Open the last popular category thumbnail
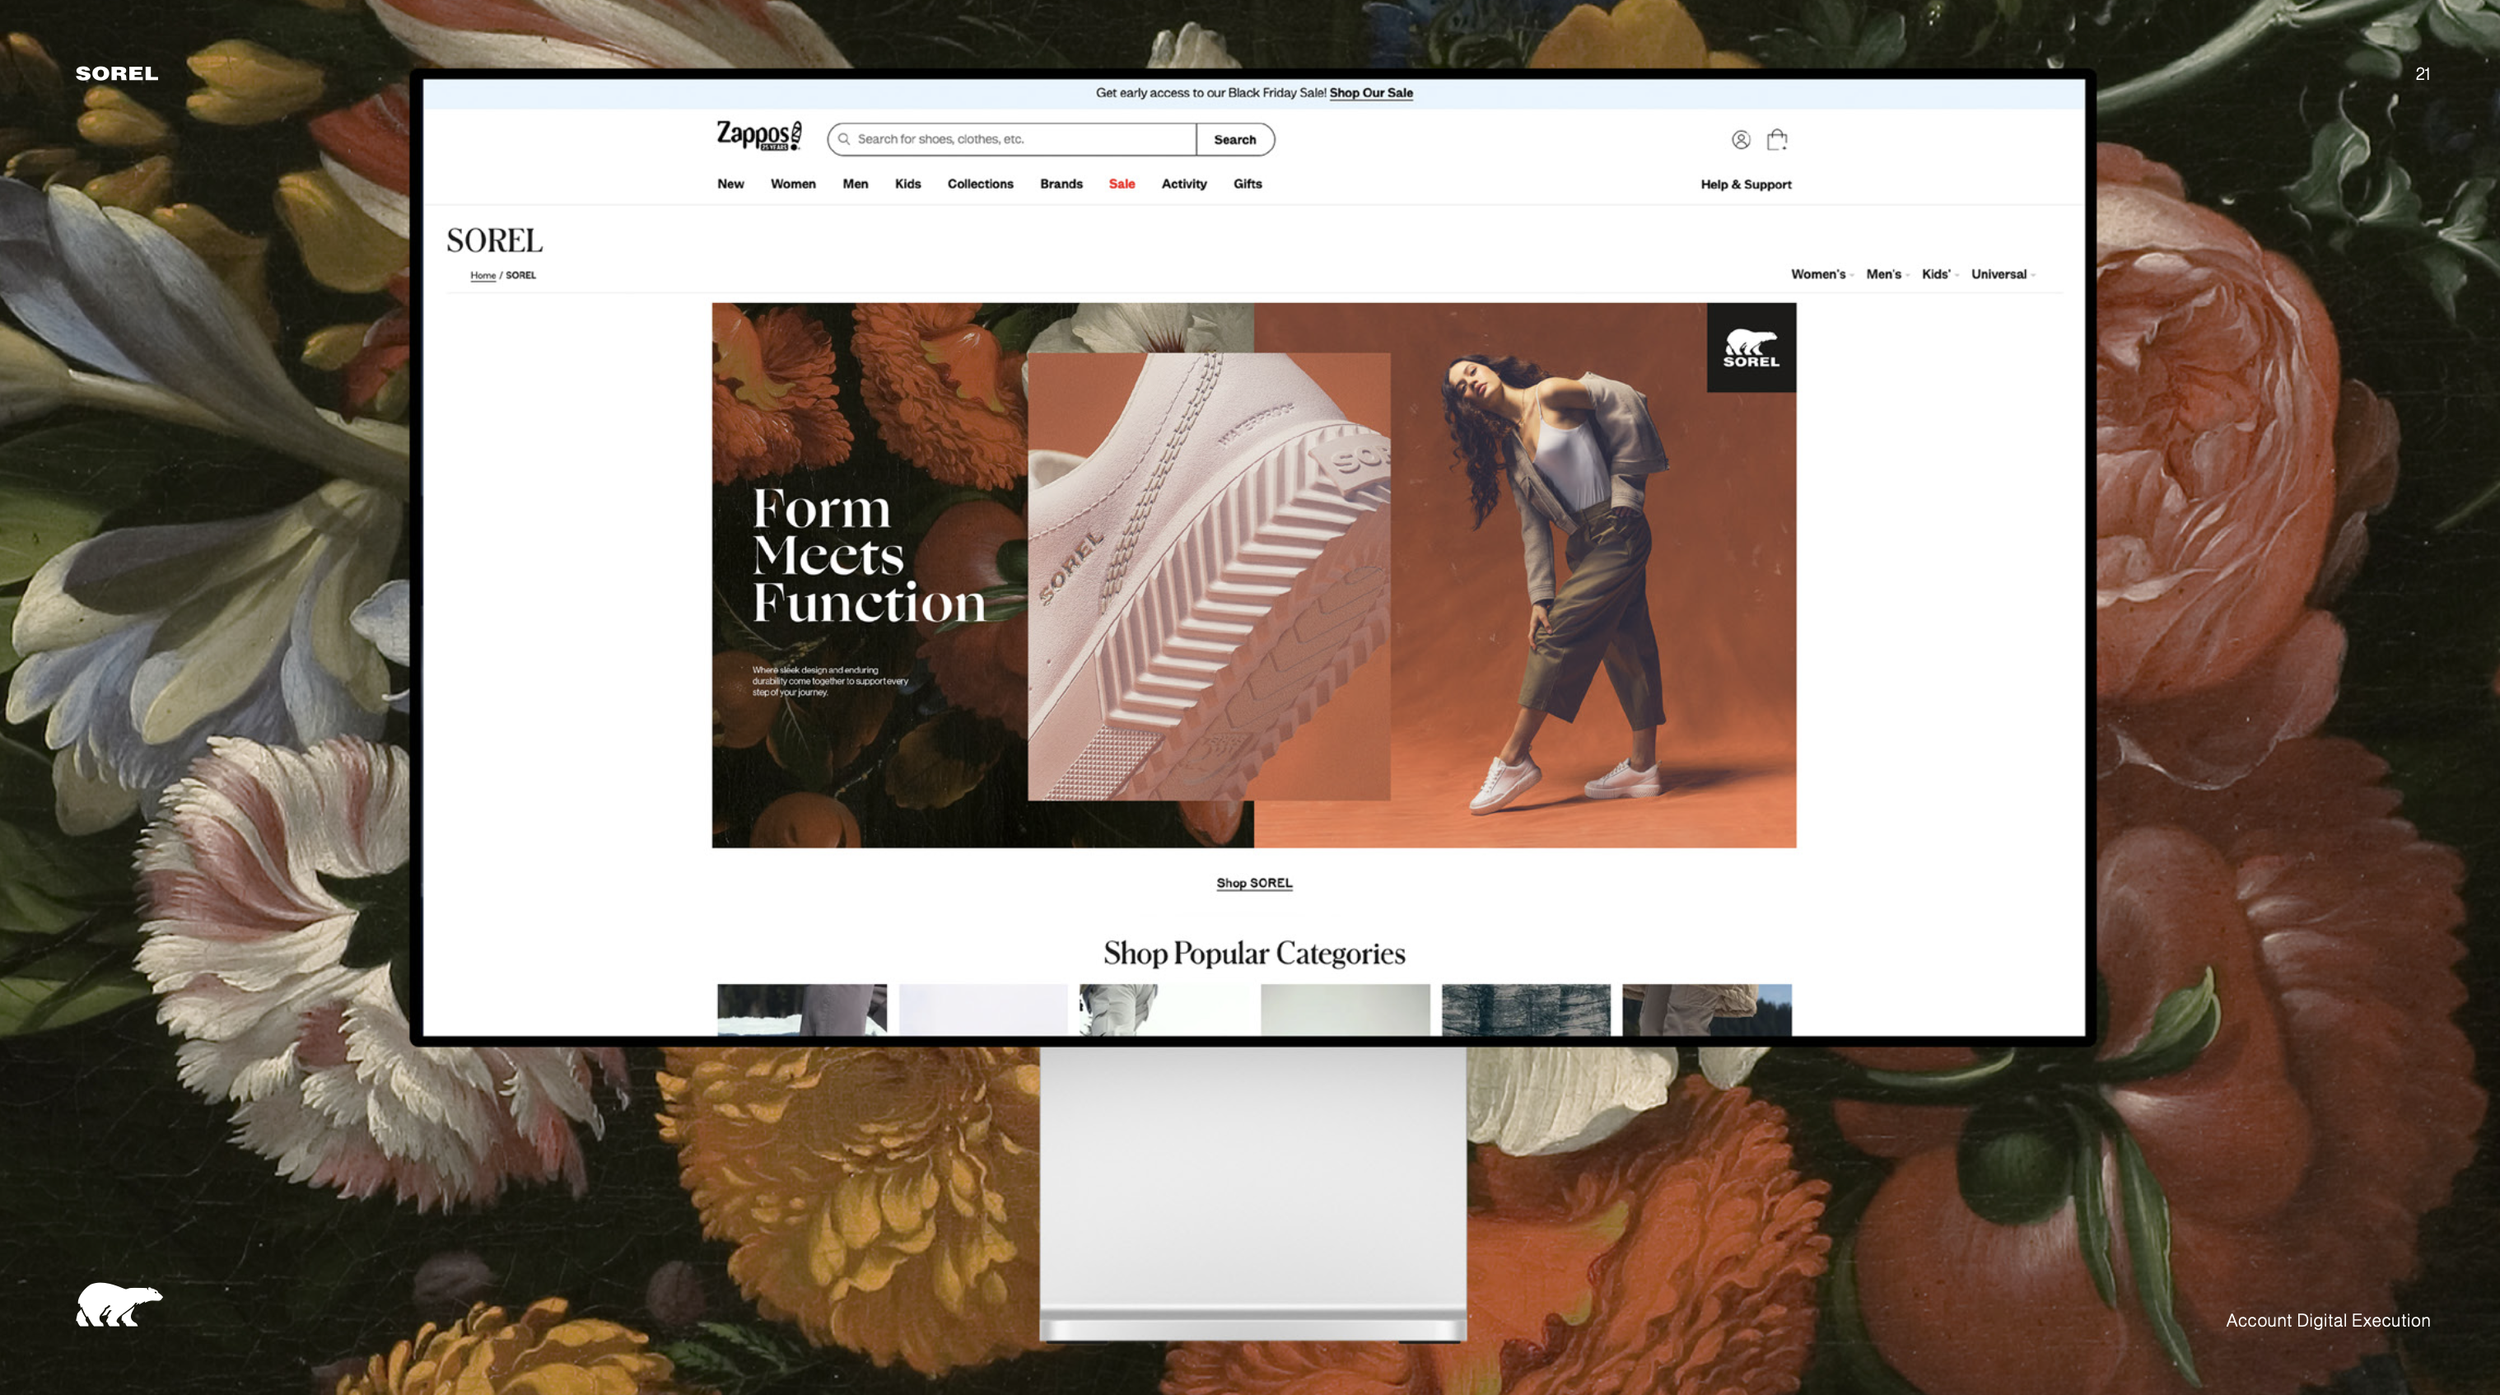 [x=1707, y=1009]
